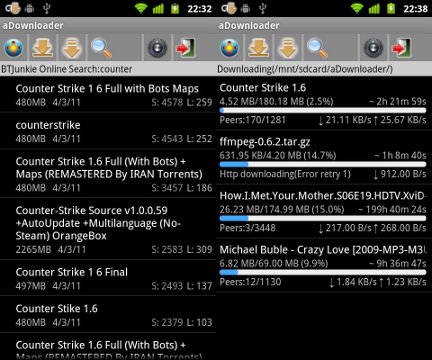Tap aDownloader title on 22:32 search screen
432x360 pixels.
click(33, 25)
